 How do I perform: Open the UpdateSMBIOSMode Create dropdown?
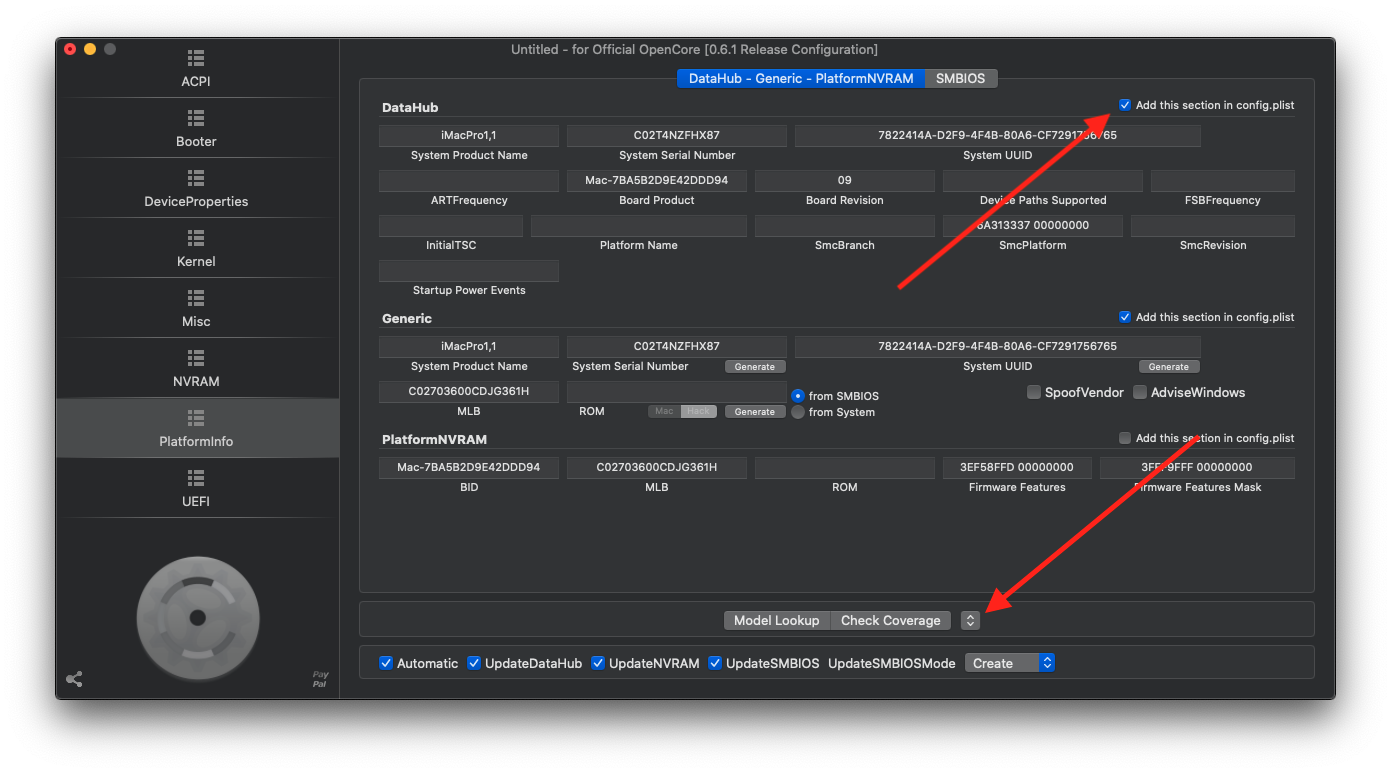coord(1009,663)
